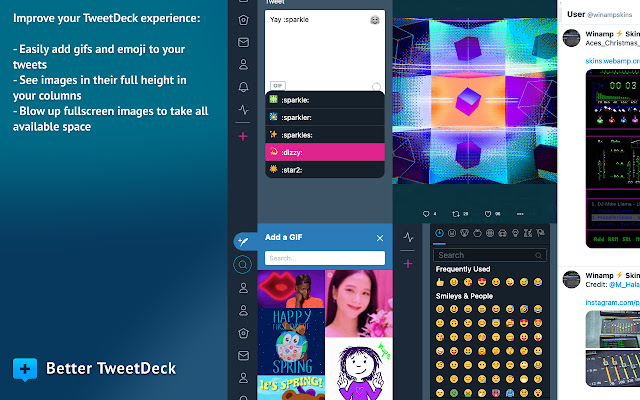Image resolution: width=640 pixels, height=400 pixels.
Task: Select the highlighted :dizzy: suggestion
Action: 325,152
